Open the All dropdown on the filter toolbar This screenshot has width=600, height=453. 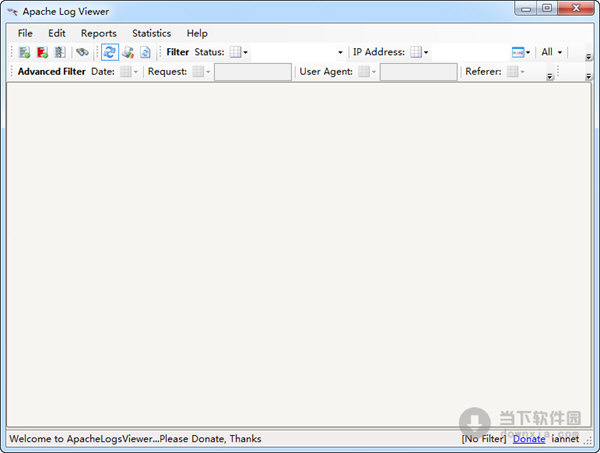551,52
